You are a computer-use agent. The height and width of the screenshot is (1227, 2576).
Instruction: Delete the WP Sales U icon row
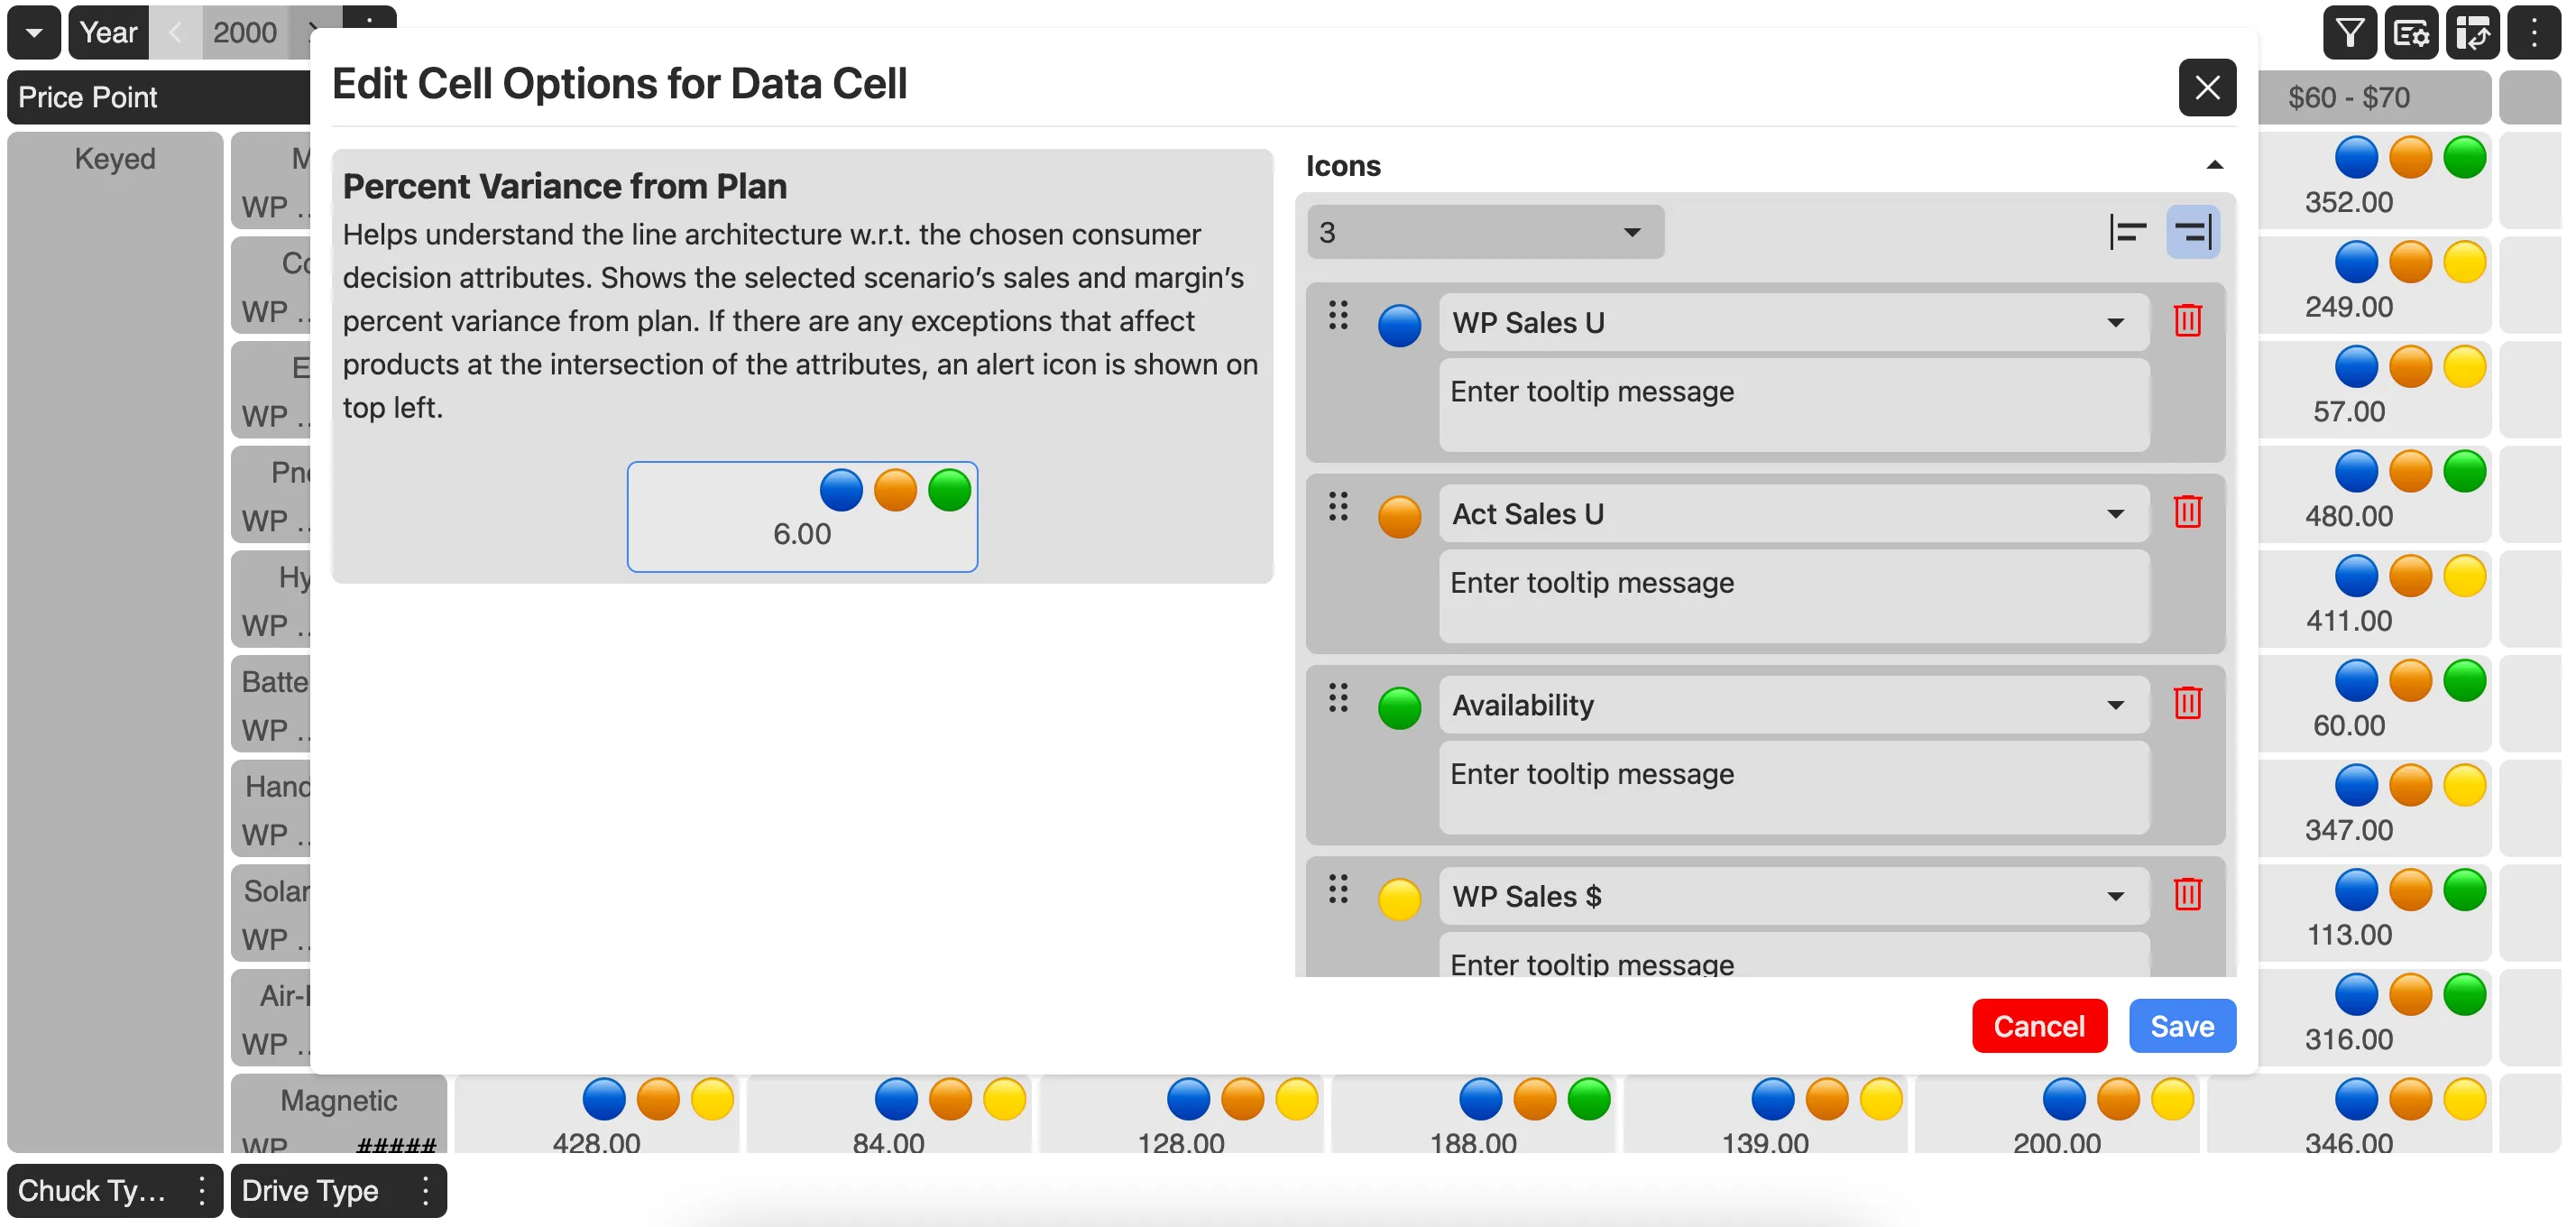click(x=2187, y=321)
